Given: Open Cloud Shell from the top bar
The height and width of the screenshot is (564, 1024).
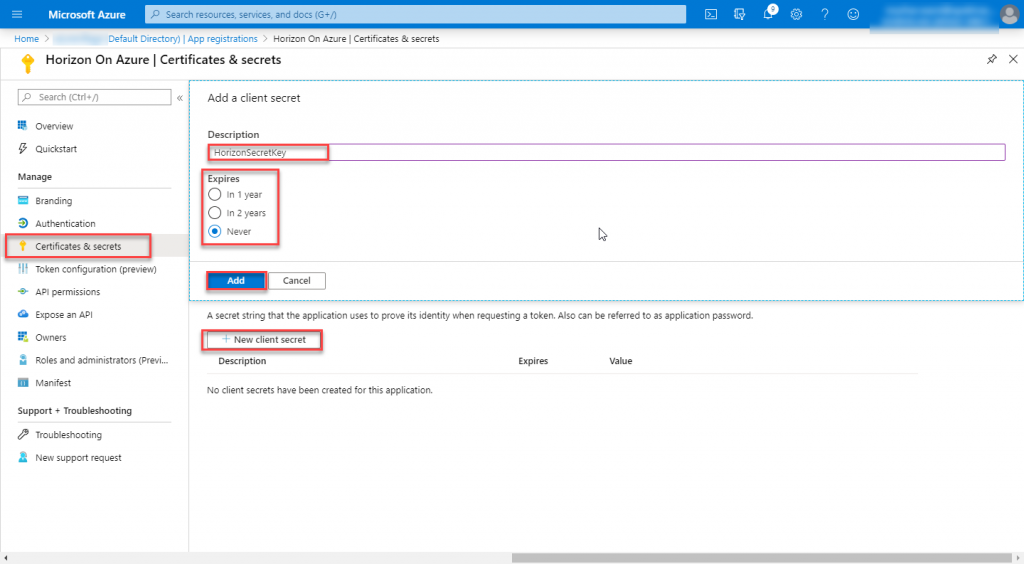Looking at the screenshot, I should (x=711, y=14).
